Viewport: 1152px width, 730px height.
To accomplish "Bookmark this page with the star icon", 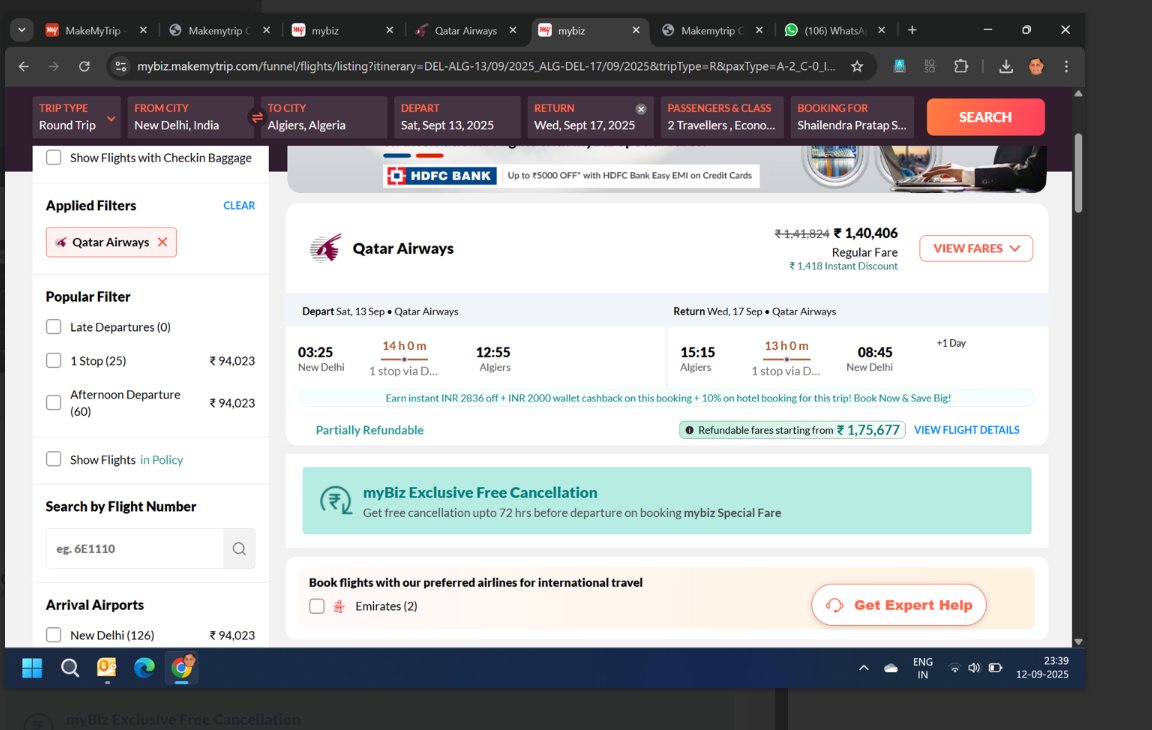I will coord(857,67).
